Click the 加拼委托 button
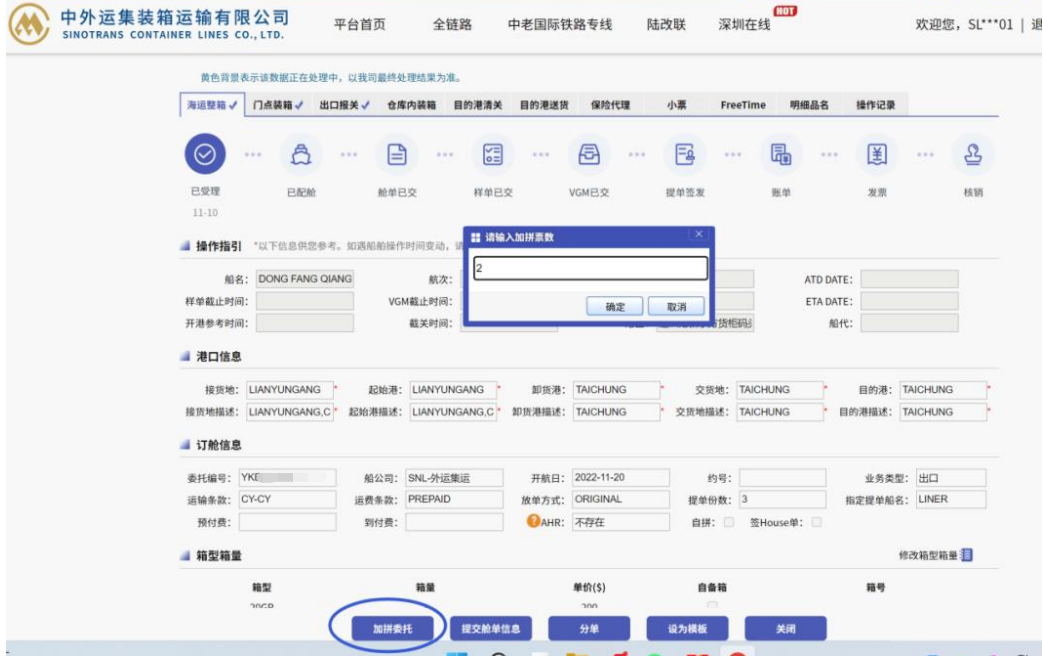This screenshot has height=656, width=1043. (392, 628)
